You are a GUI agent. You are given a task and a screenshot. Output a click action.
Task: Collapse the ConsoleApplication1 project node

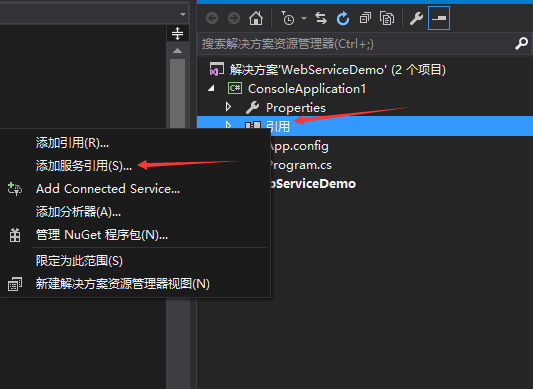point(211,89)
